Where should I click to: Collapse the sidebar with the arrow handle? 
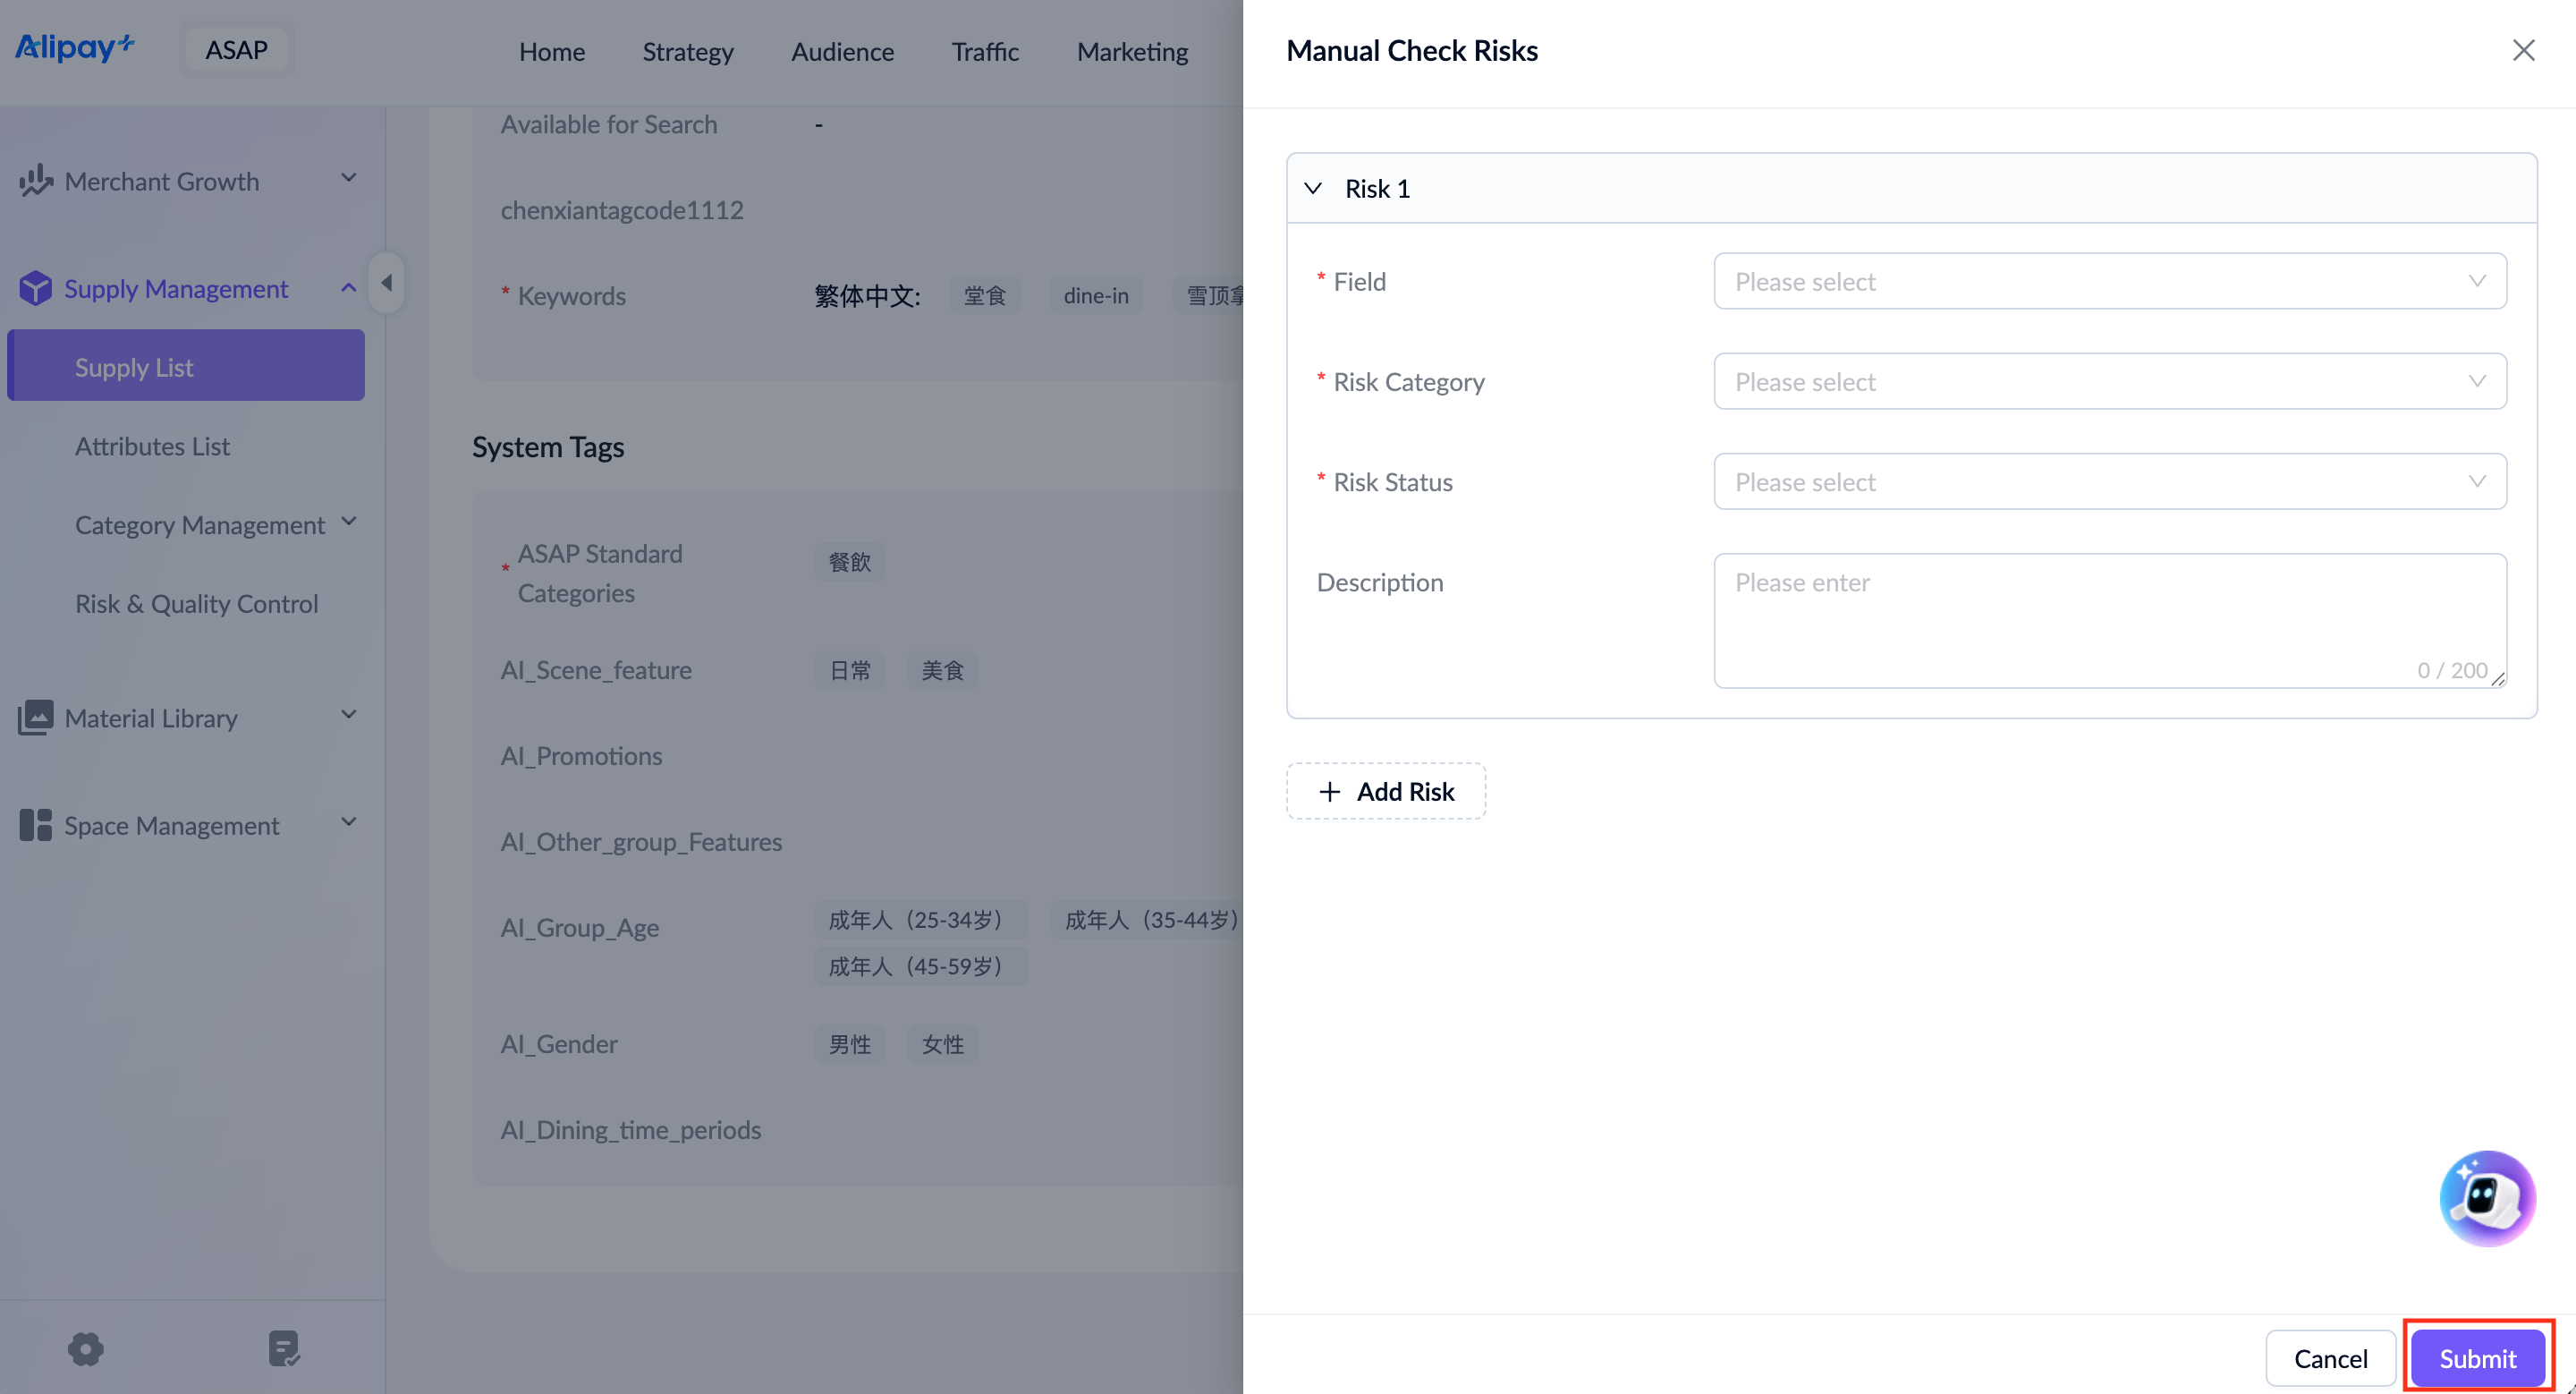386,283
